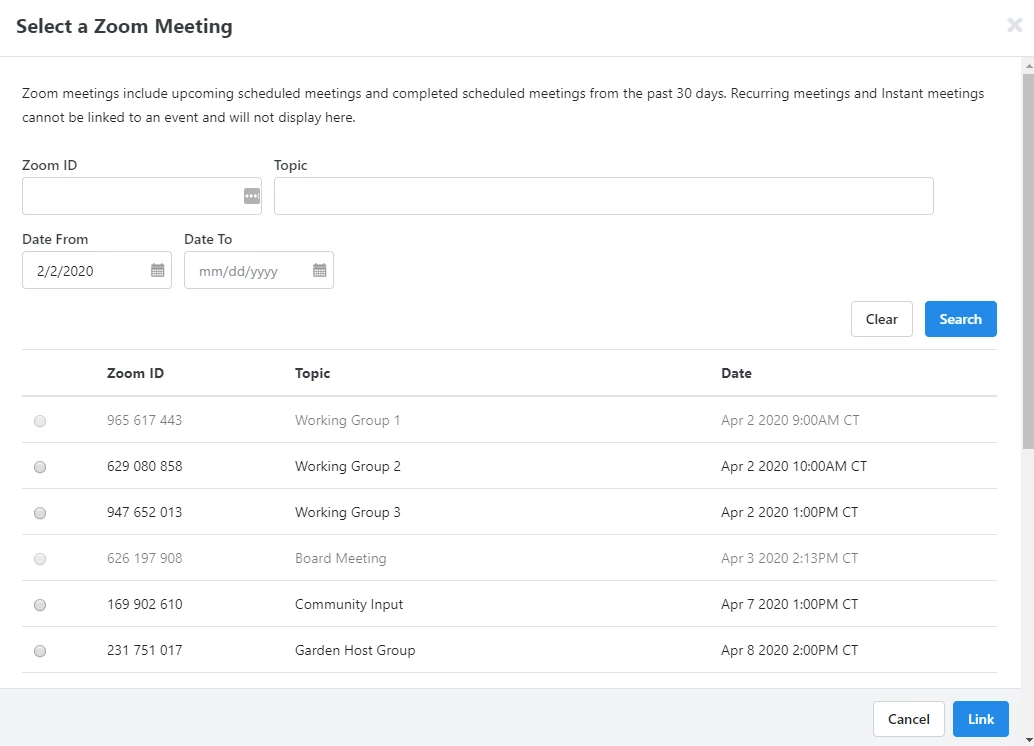Screen dimensions: 1034x746
Task: Click the Link button
Action: pos(980,719)
